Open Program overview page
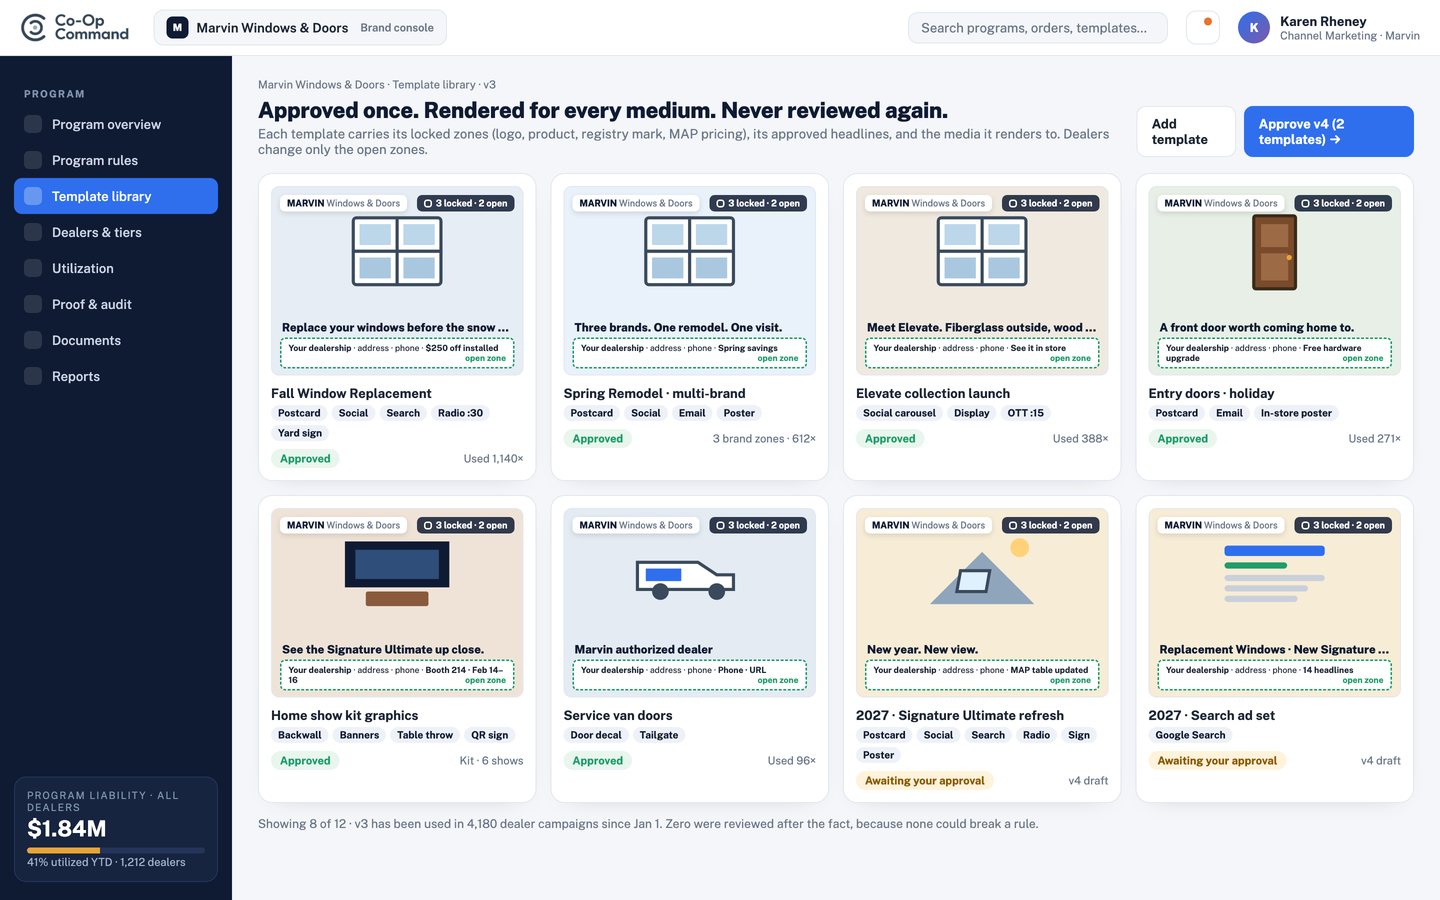 pos(116,124)
